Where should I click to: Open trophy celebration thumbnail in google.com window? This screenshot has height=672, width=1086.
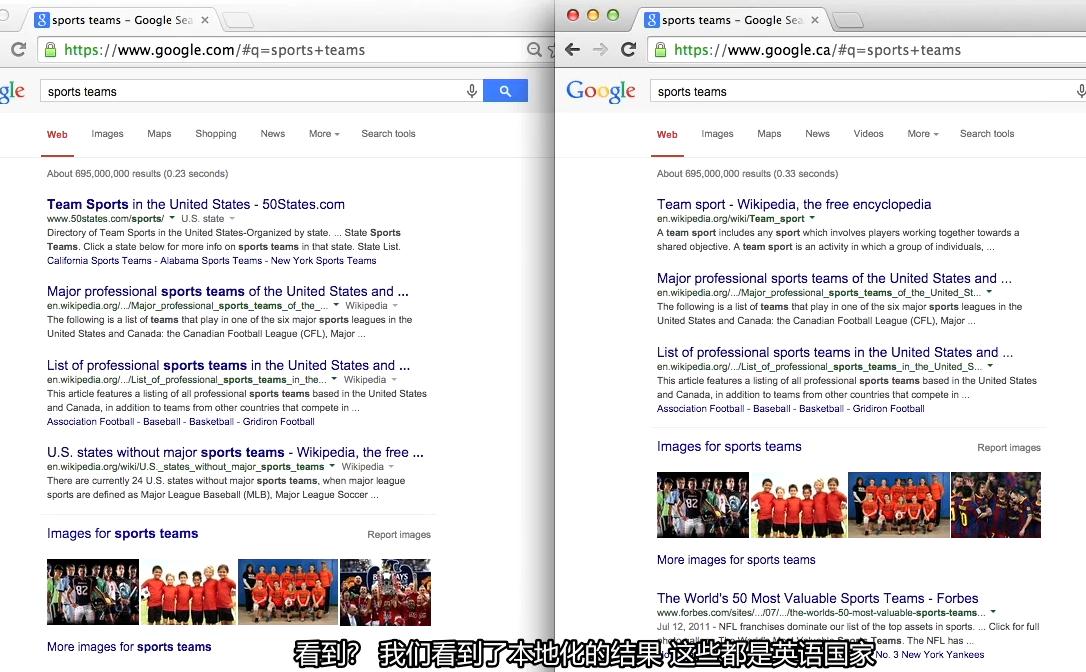(x=386, y=592)
